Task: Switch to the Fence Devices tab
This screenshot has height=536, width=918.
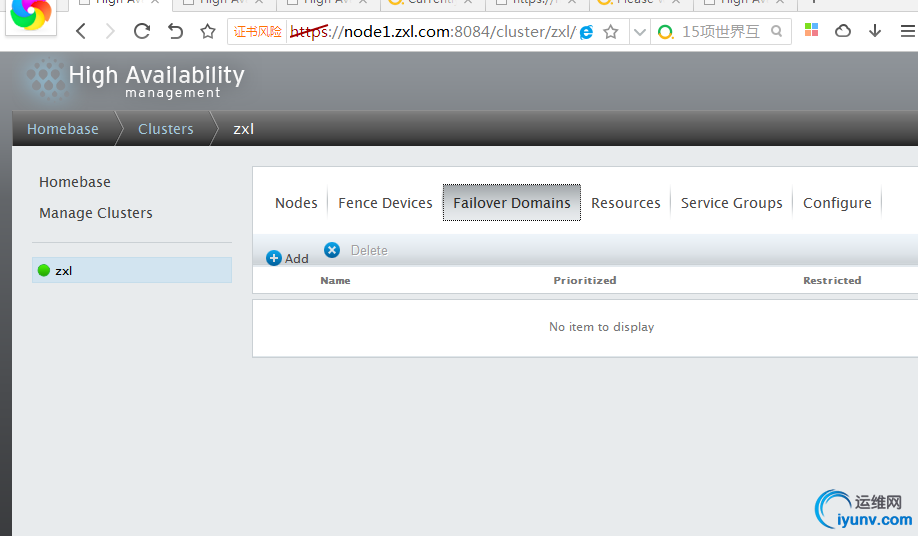Action: coord(385,203)
